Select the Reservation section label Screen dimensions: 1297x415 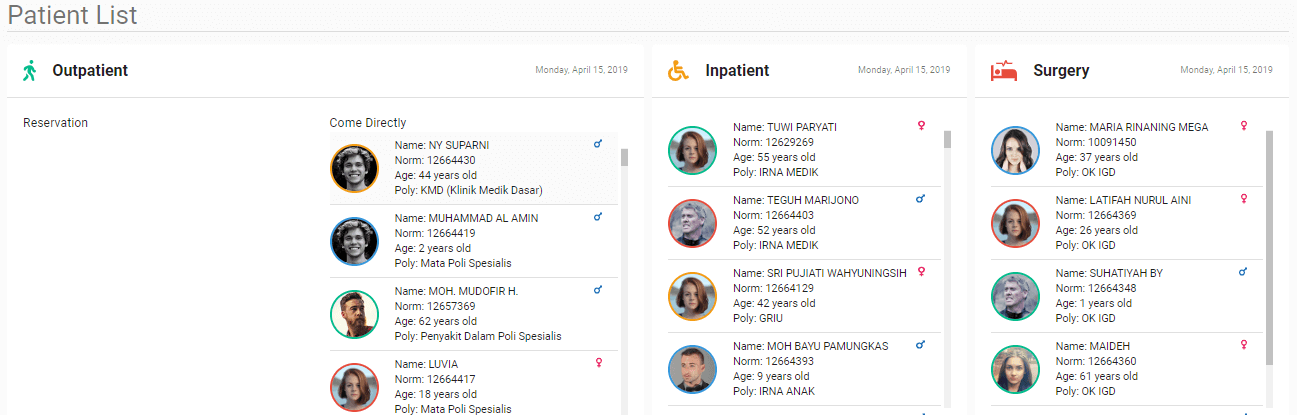click(x=55, y=123)
